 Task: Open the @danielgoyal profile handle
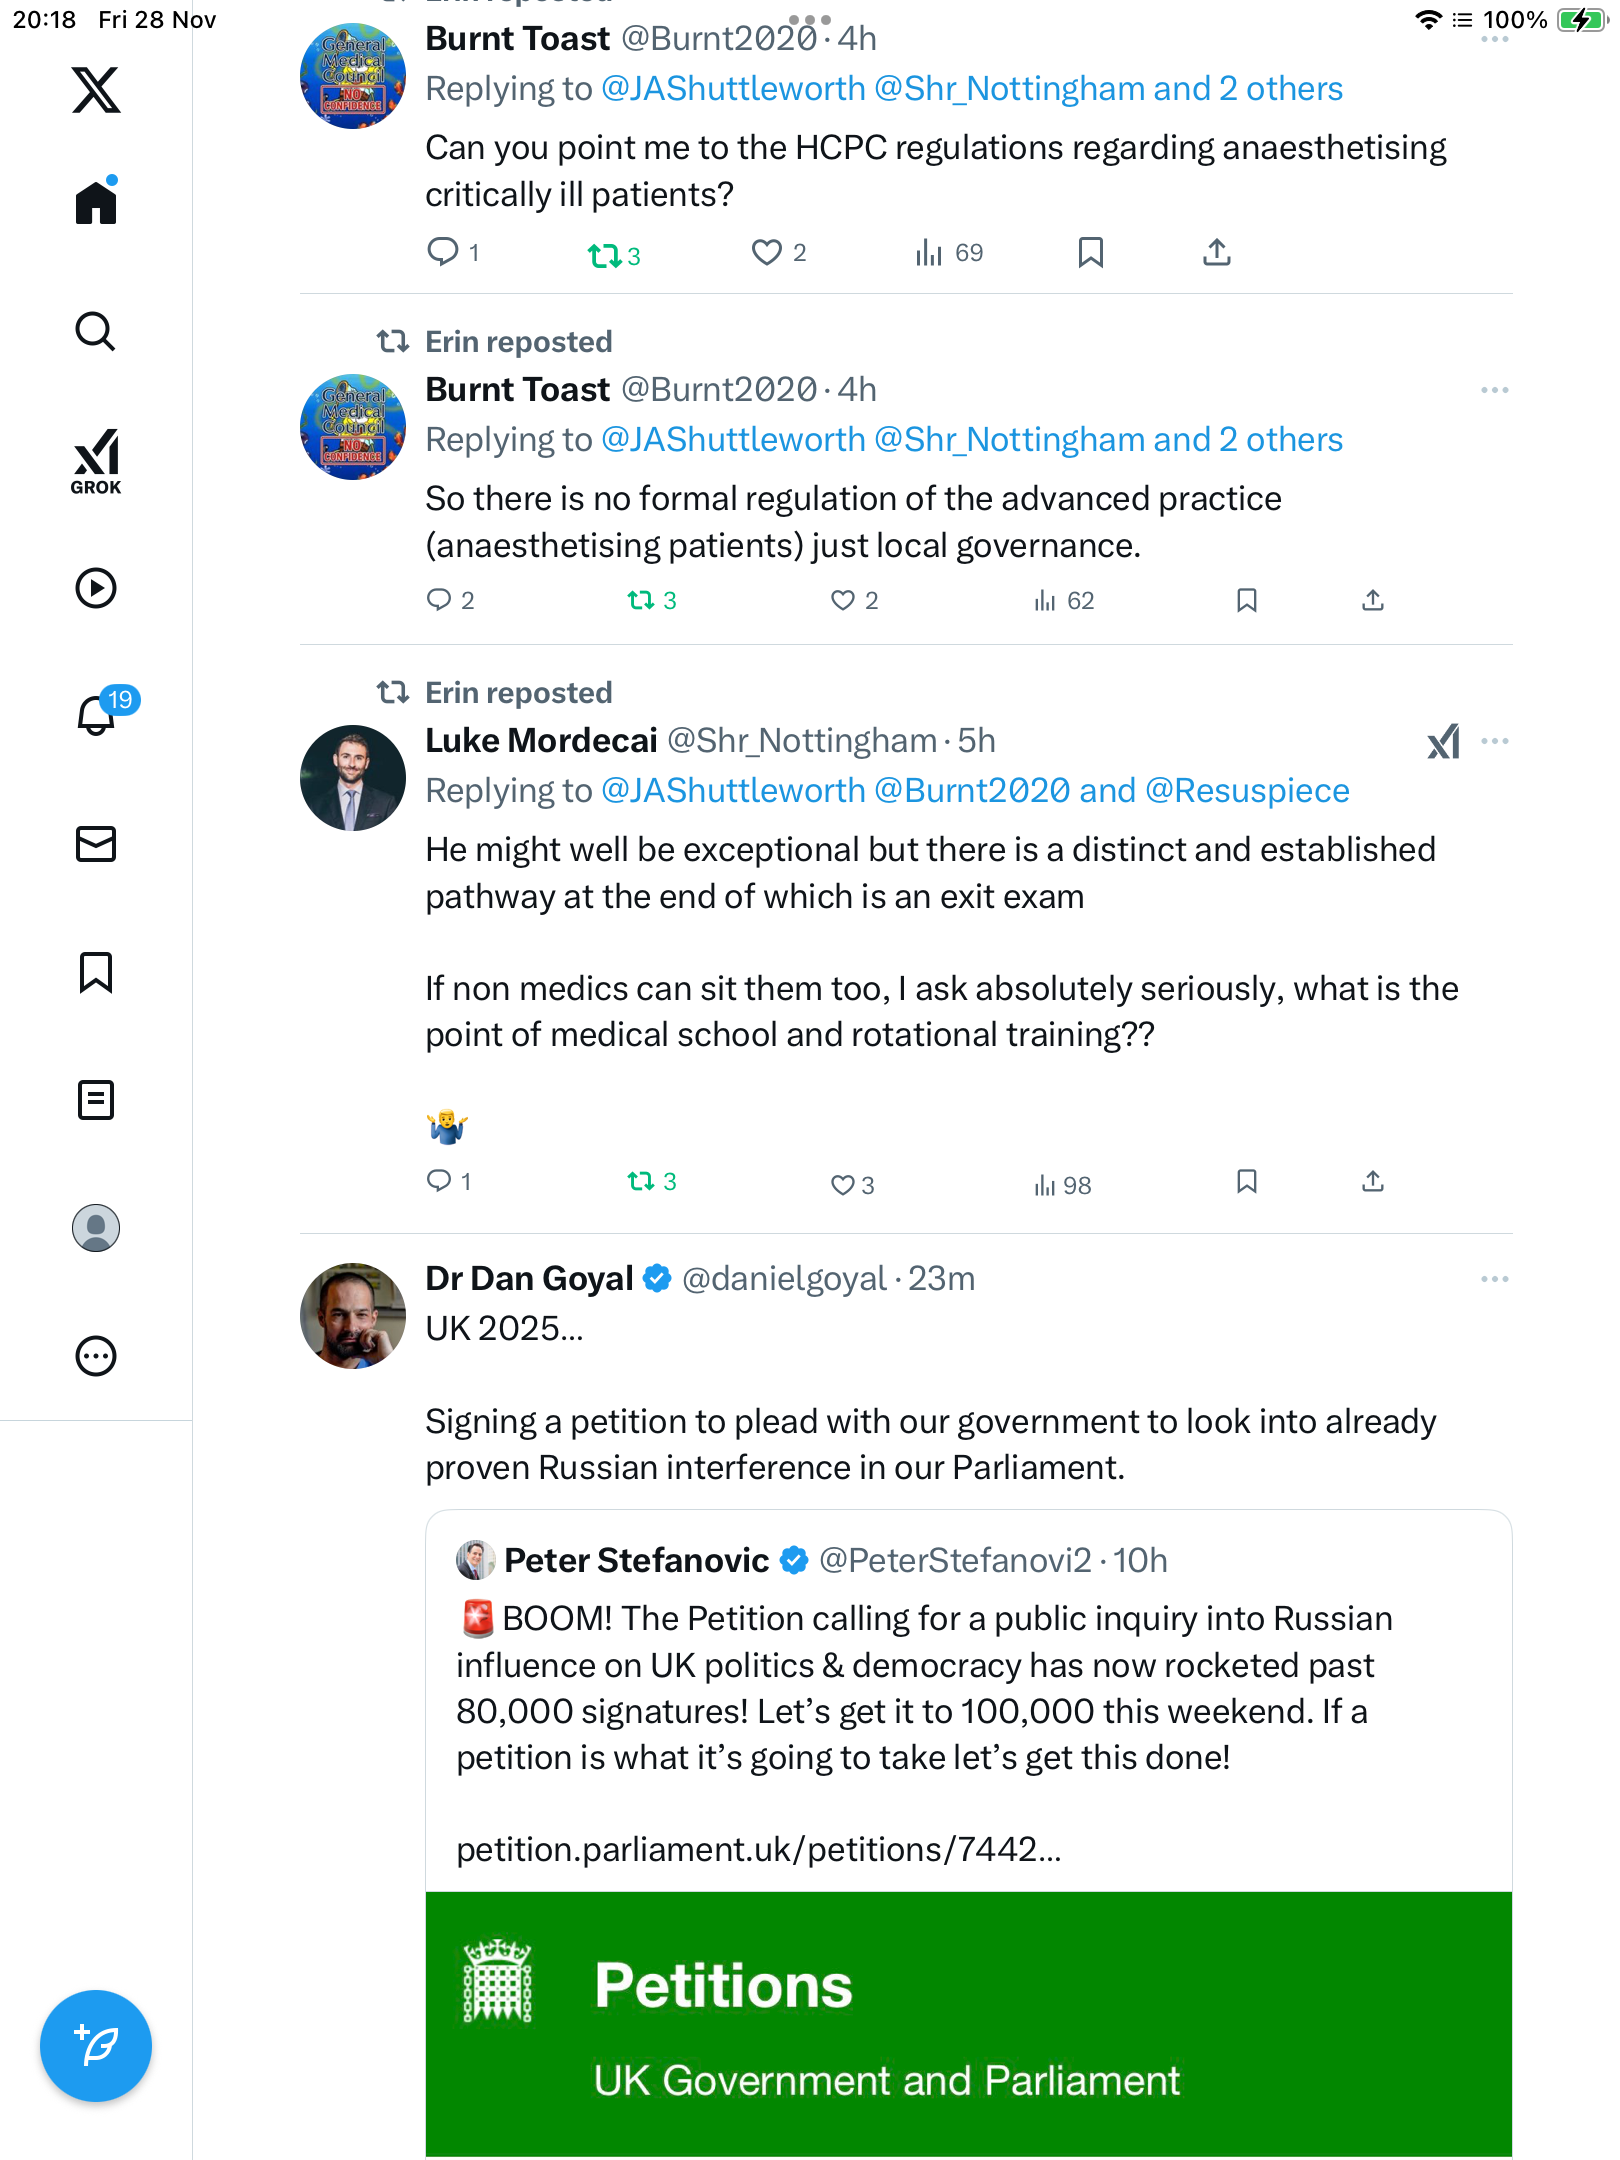(783, 1279)
